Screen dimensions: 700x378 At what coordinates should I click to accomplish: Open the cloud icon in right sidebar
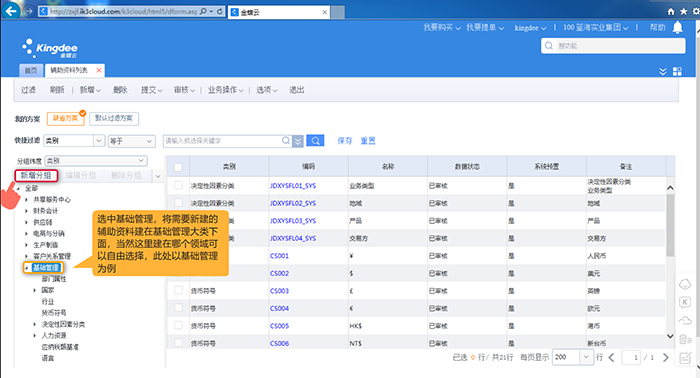[685, 320]
